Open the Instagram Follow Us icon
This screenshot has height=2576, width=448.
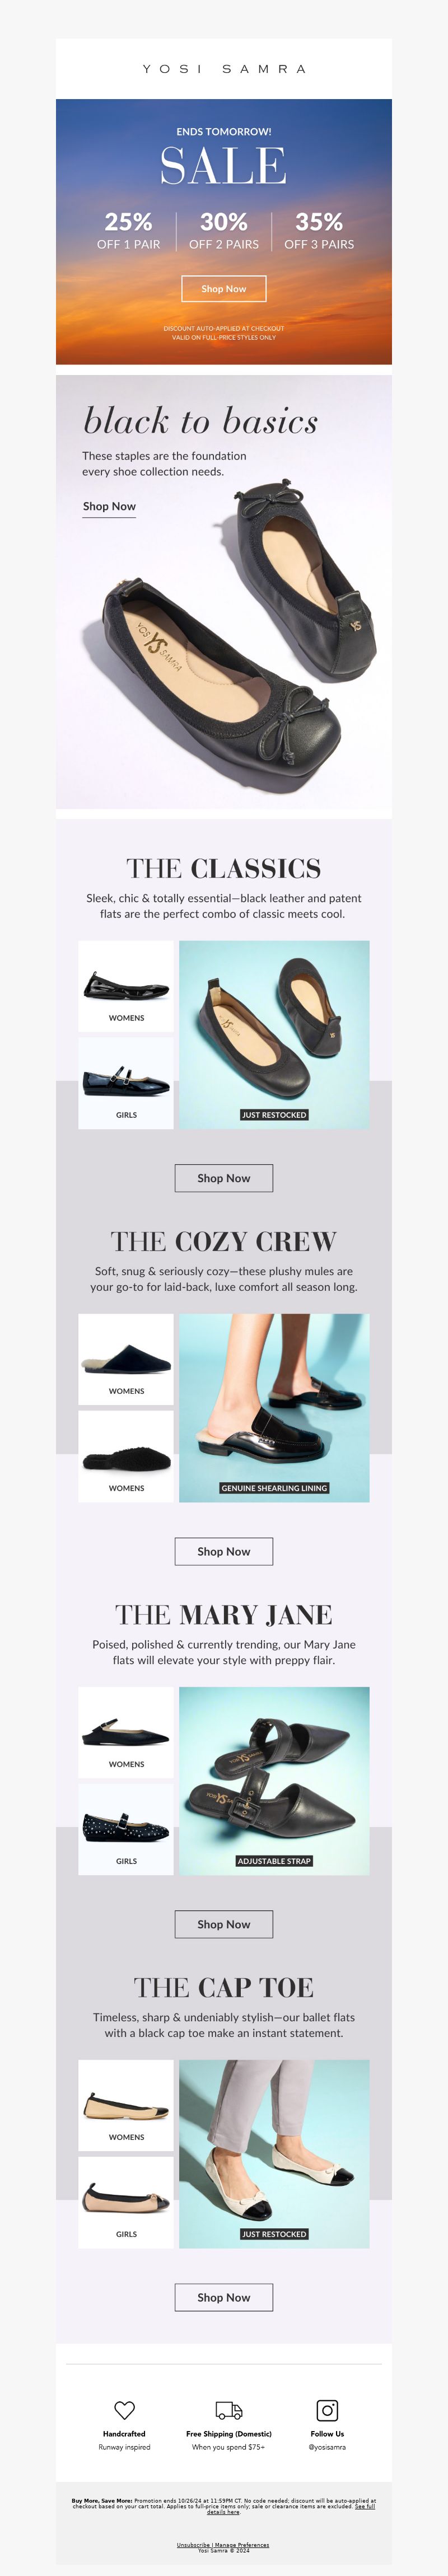click(x=327, y=2409)
